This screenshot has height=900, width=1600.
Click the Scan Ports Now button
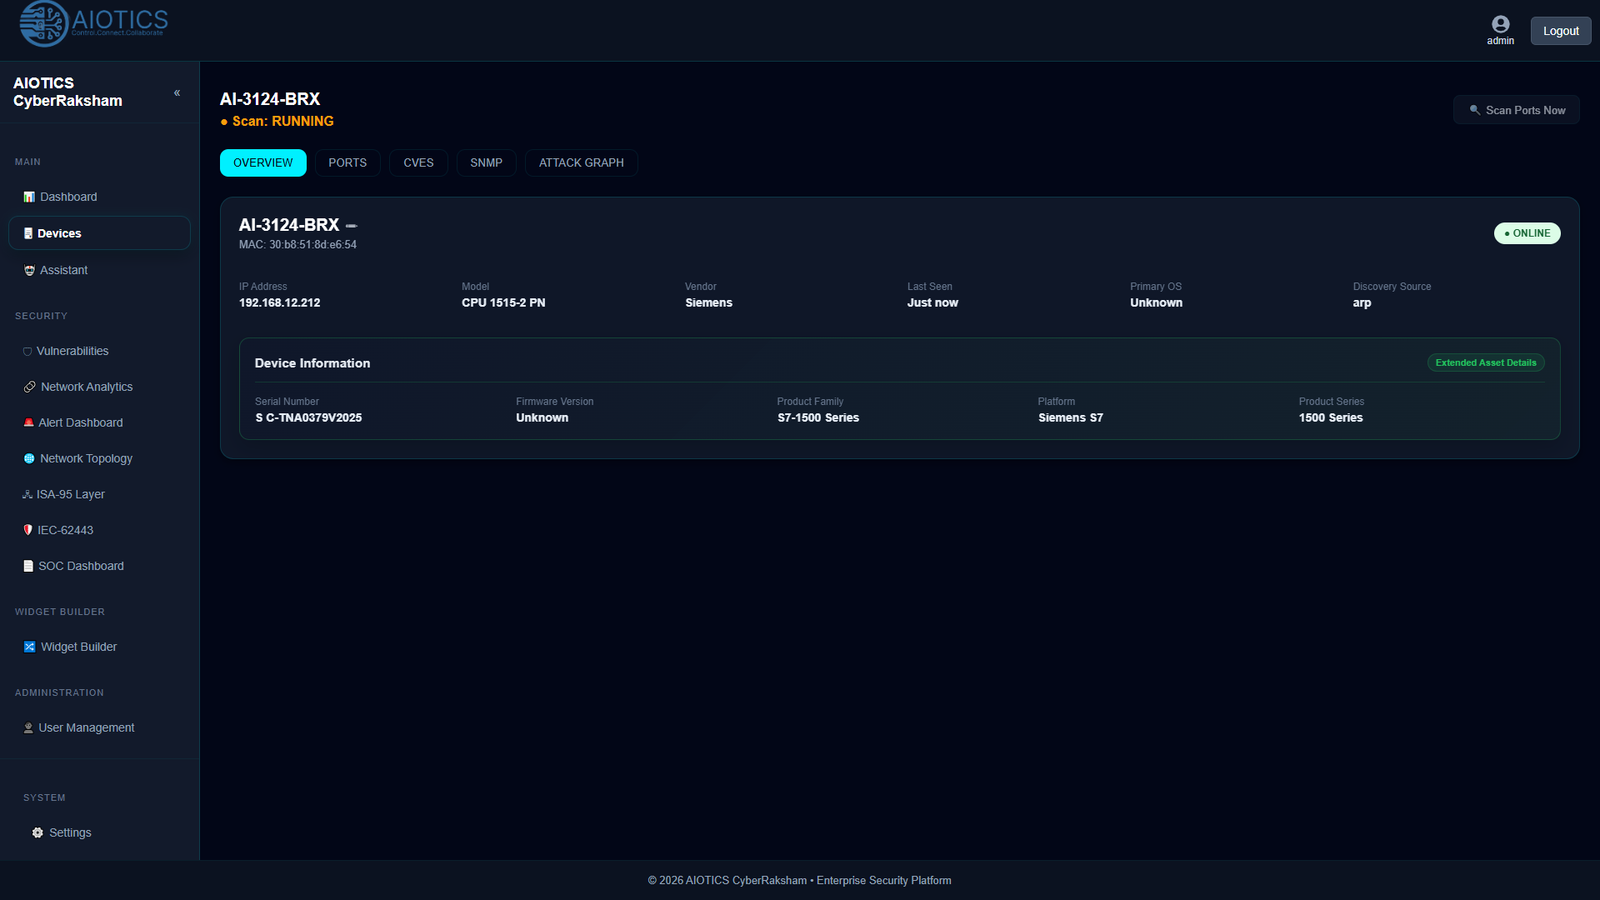click(1516, 110)
